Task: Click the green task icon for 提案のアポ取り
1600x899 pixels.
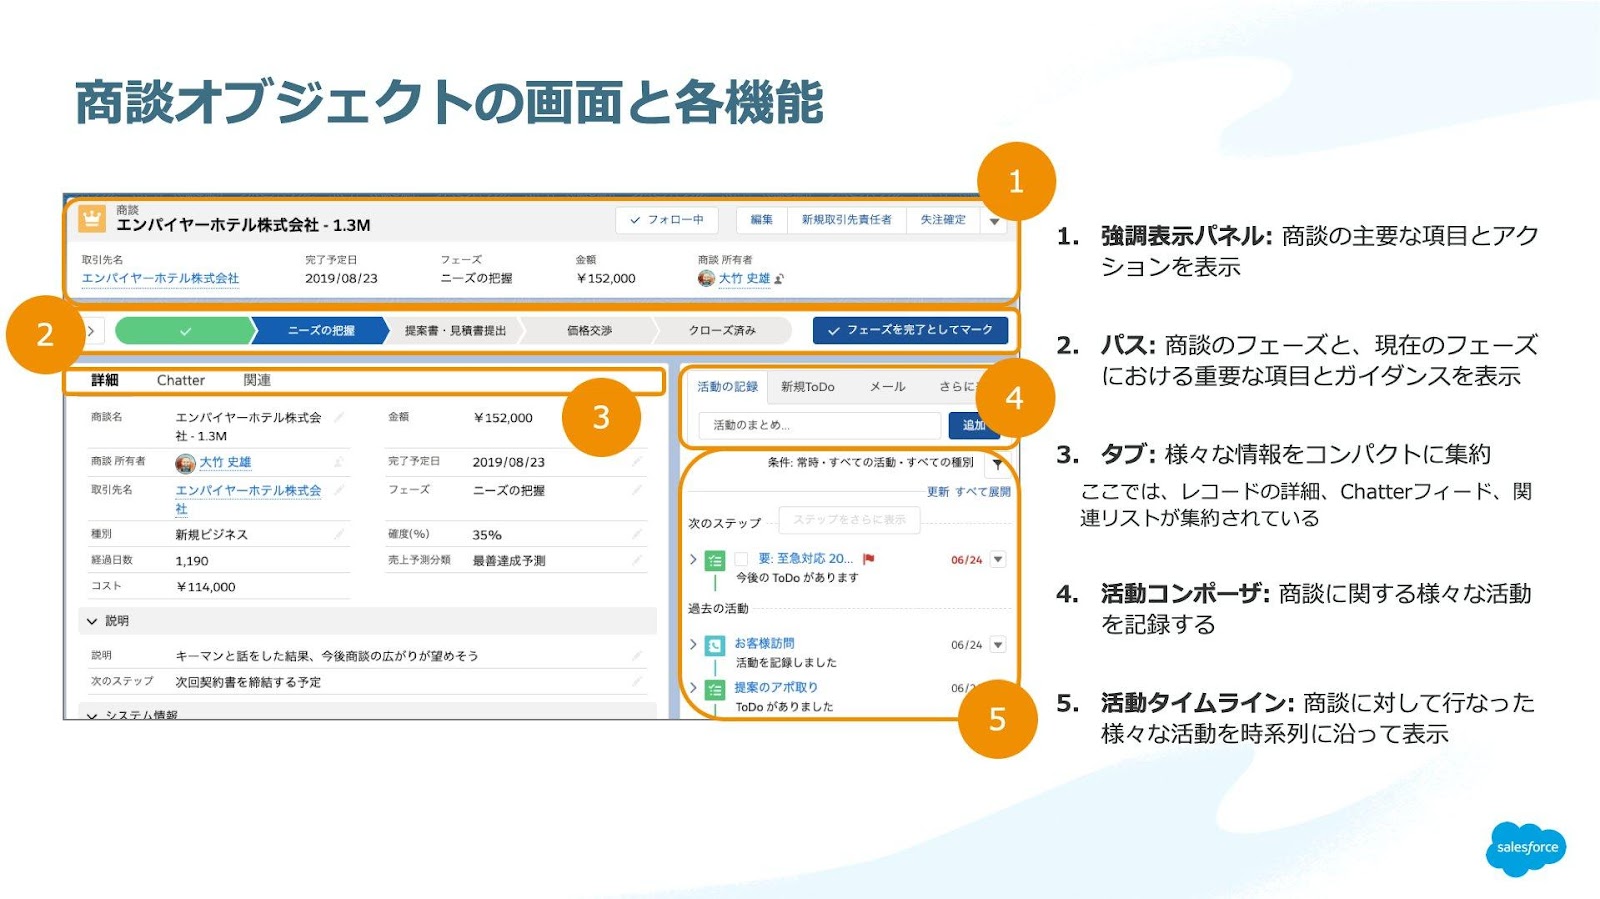Action: (715, 689)
